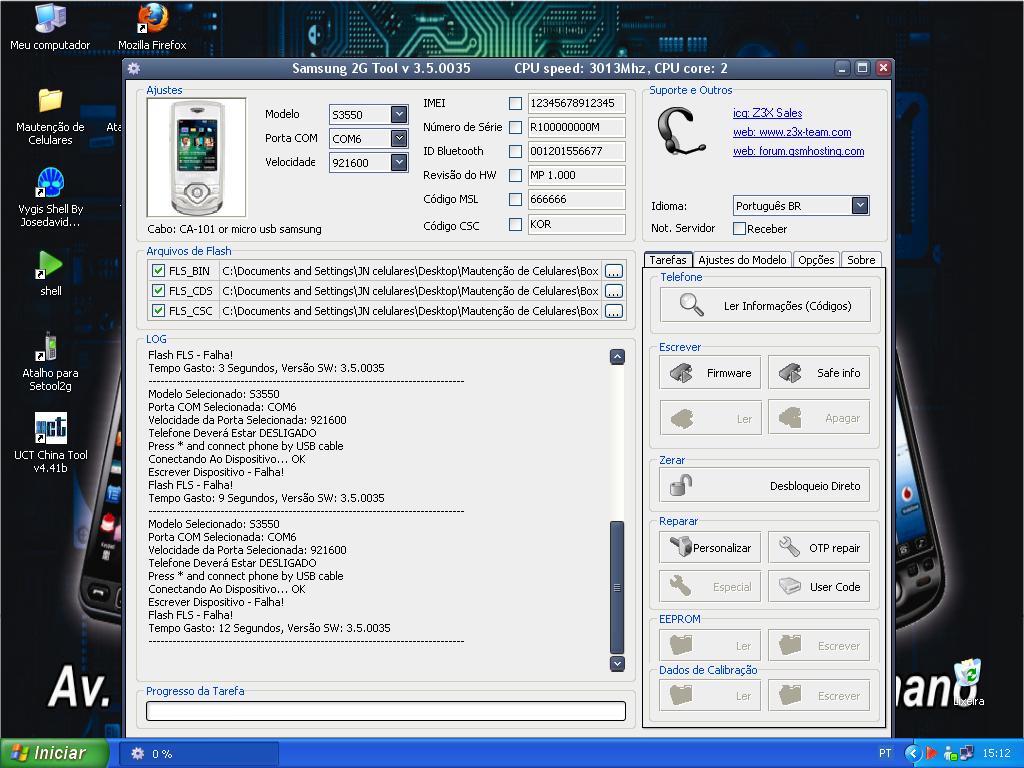1024x768 pixels.
Task: Click the log scroll up arrow
Action: tap(617, 357)
